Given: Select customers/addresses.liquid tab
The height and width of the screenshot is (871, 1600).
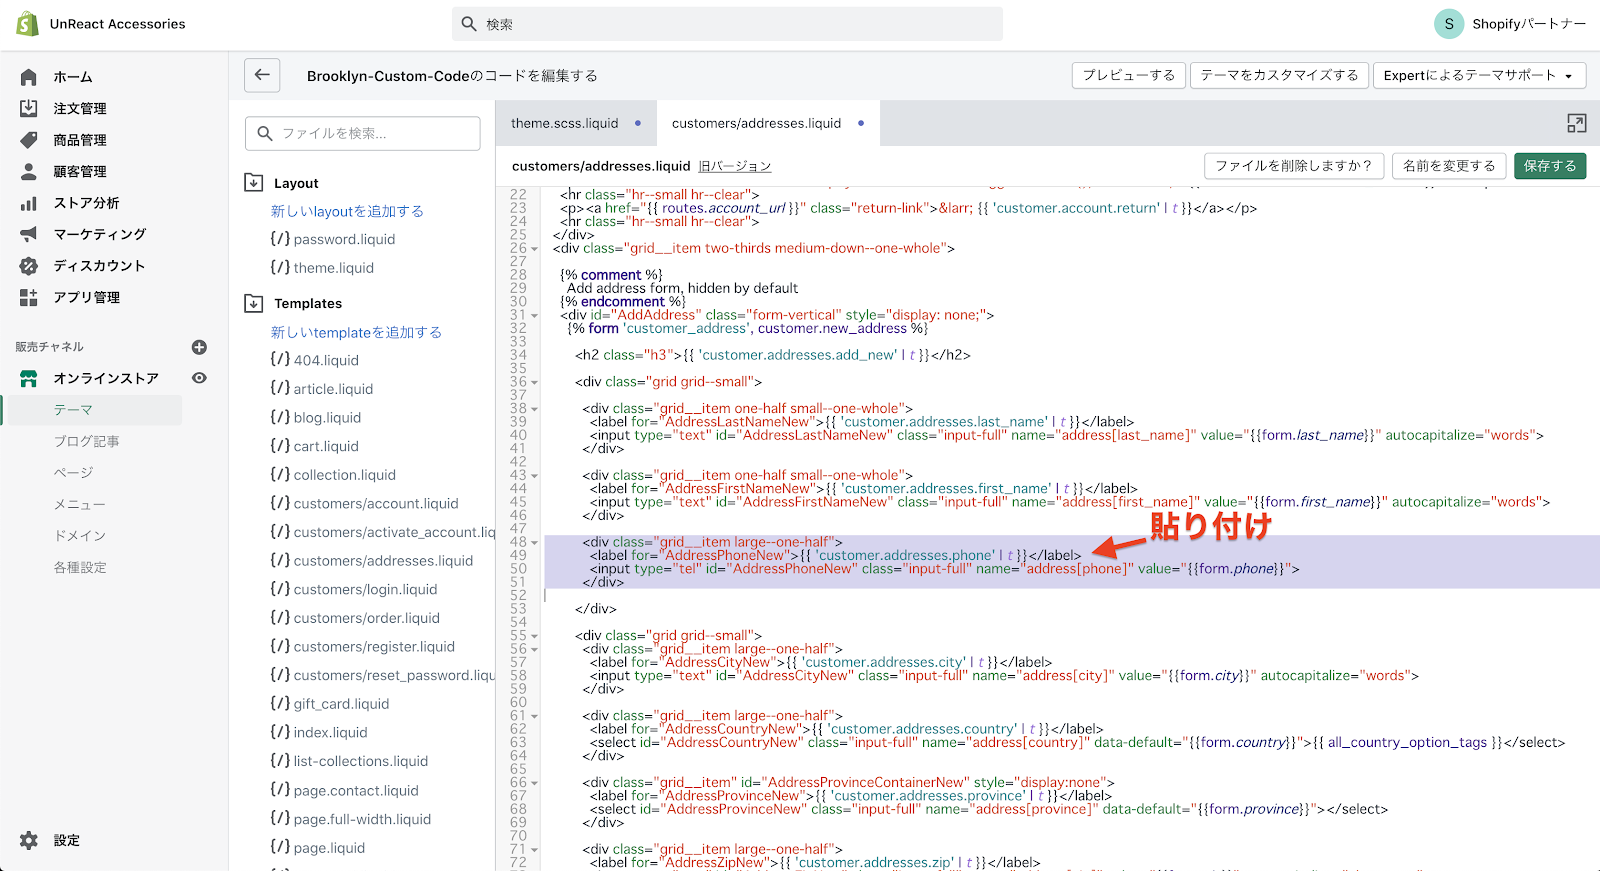Looking at the screenshot, I should (x=756, y=123).
